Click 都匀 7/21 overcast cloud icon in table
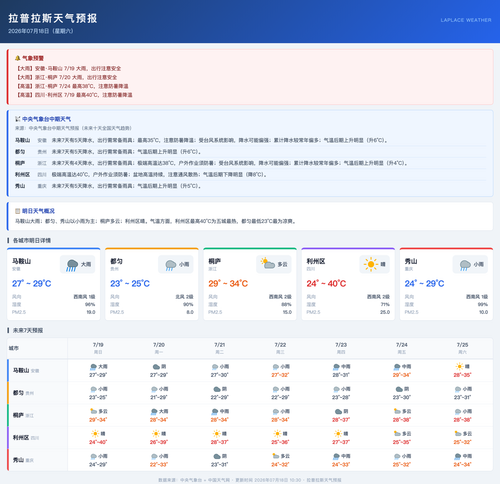Screen dimensions: 500x484 pos(217,389)
